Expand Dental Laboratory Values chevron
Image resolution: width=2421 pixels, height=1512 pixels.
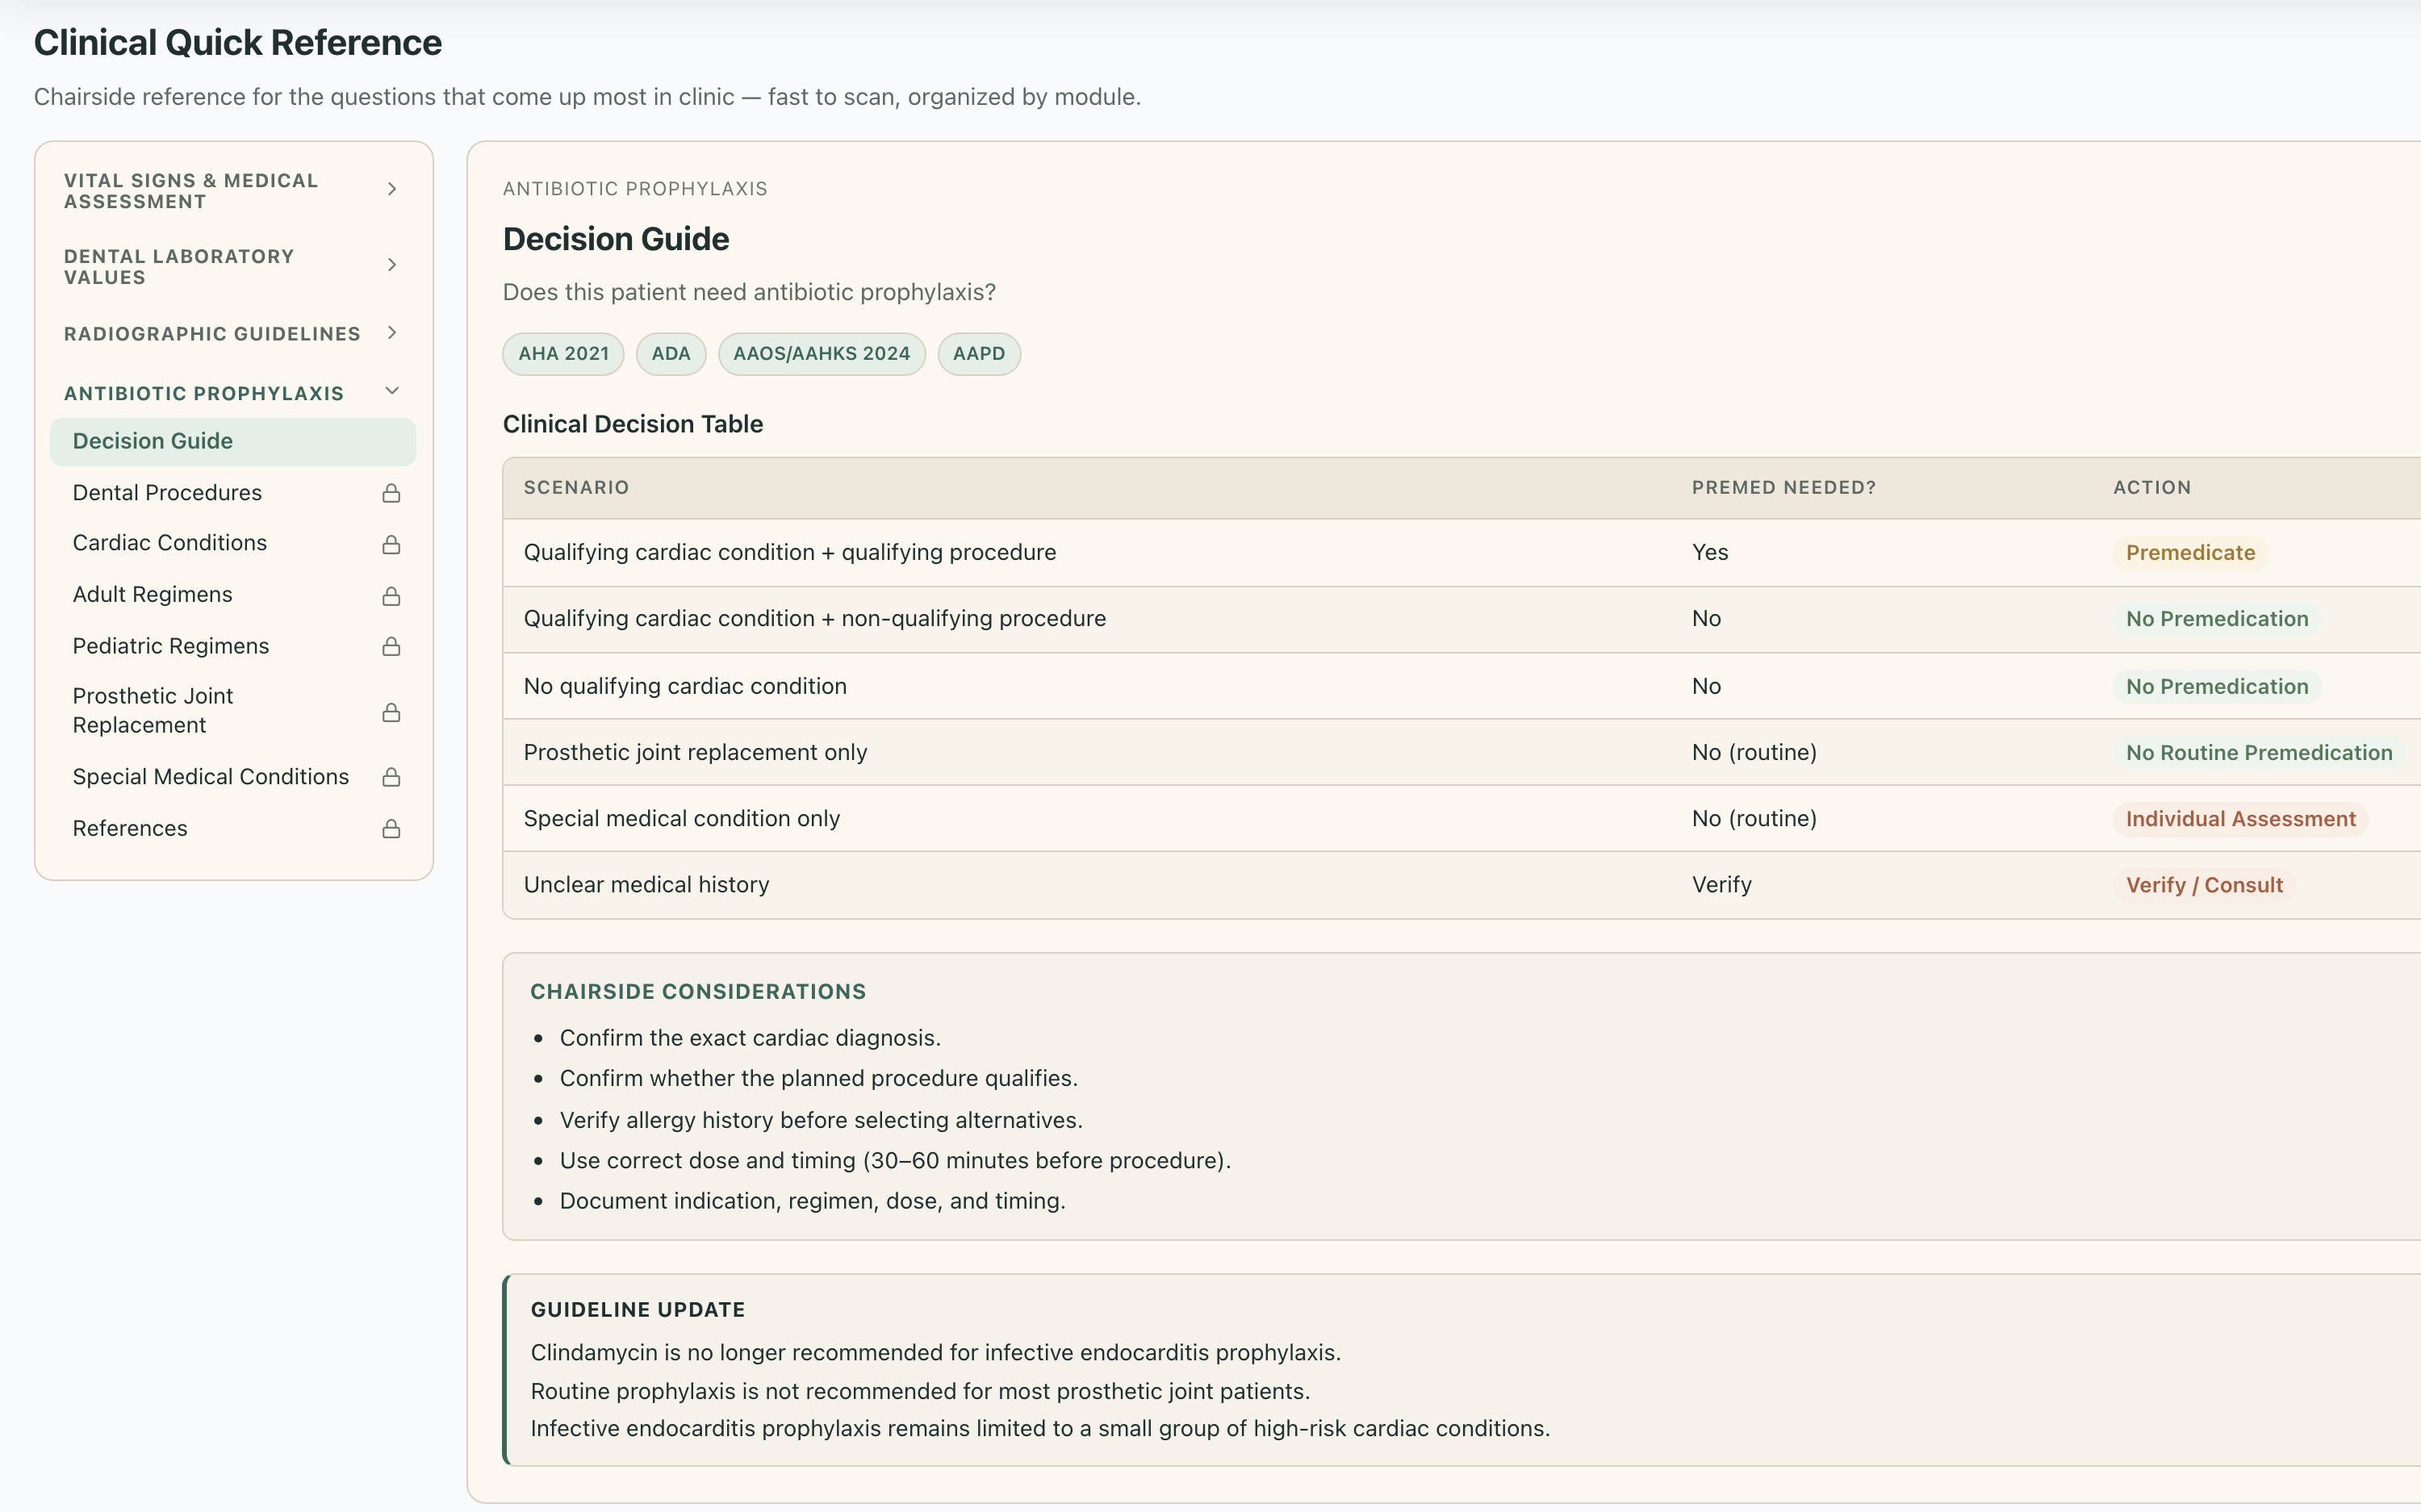[x=392, y=265]
